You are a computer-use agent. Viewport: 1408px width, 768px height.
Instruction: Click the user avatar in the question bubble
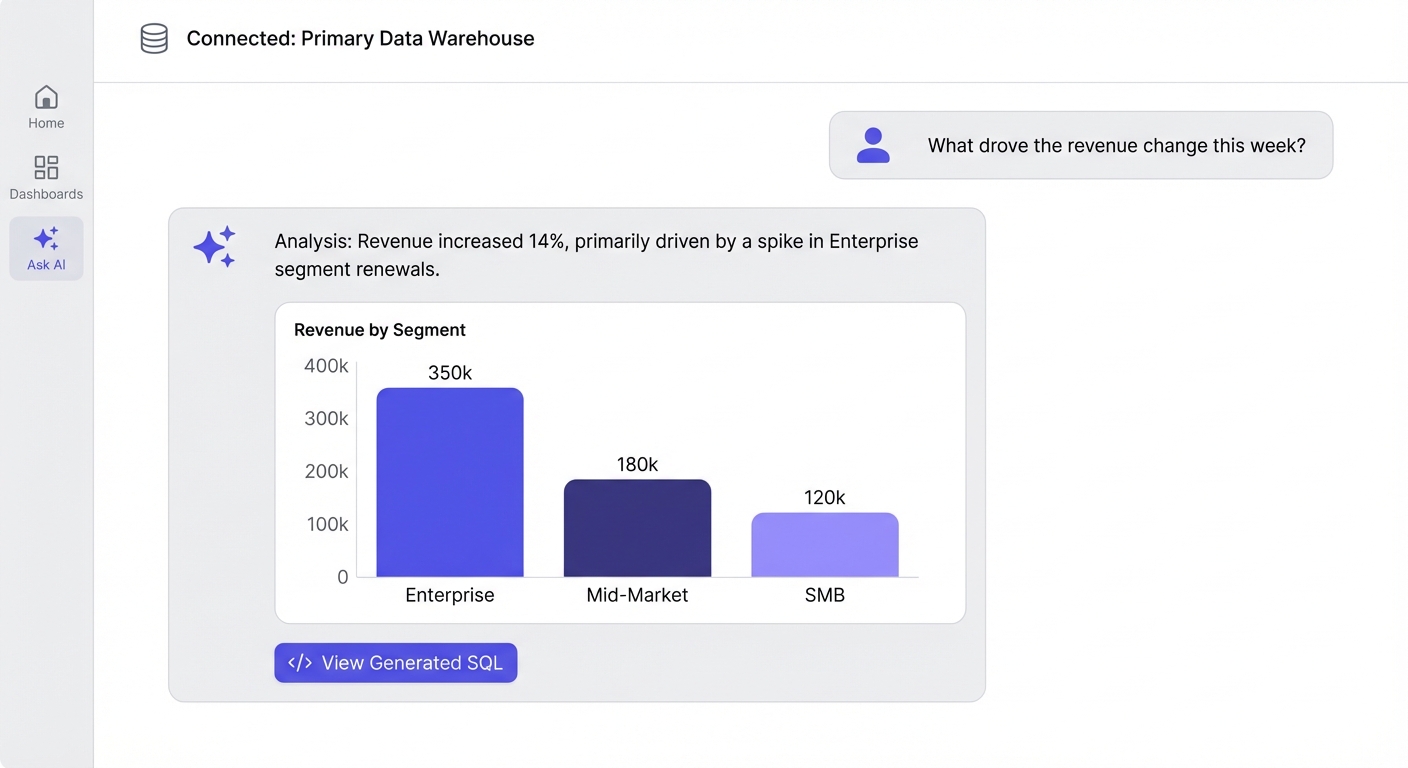873,145
